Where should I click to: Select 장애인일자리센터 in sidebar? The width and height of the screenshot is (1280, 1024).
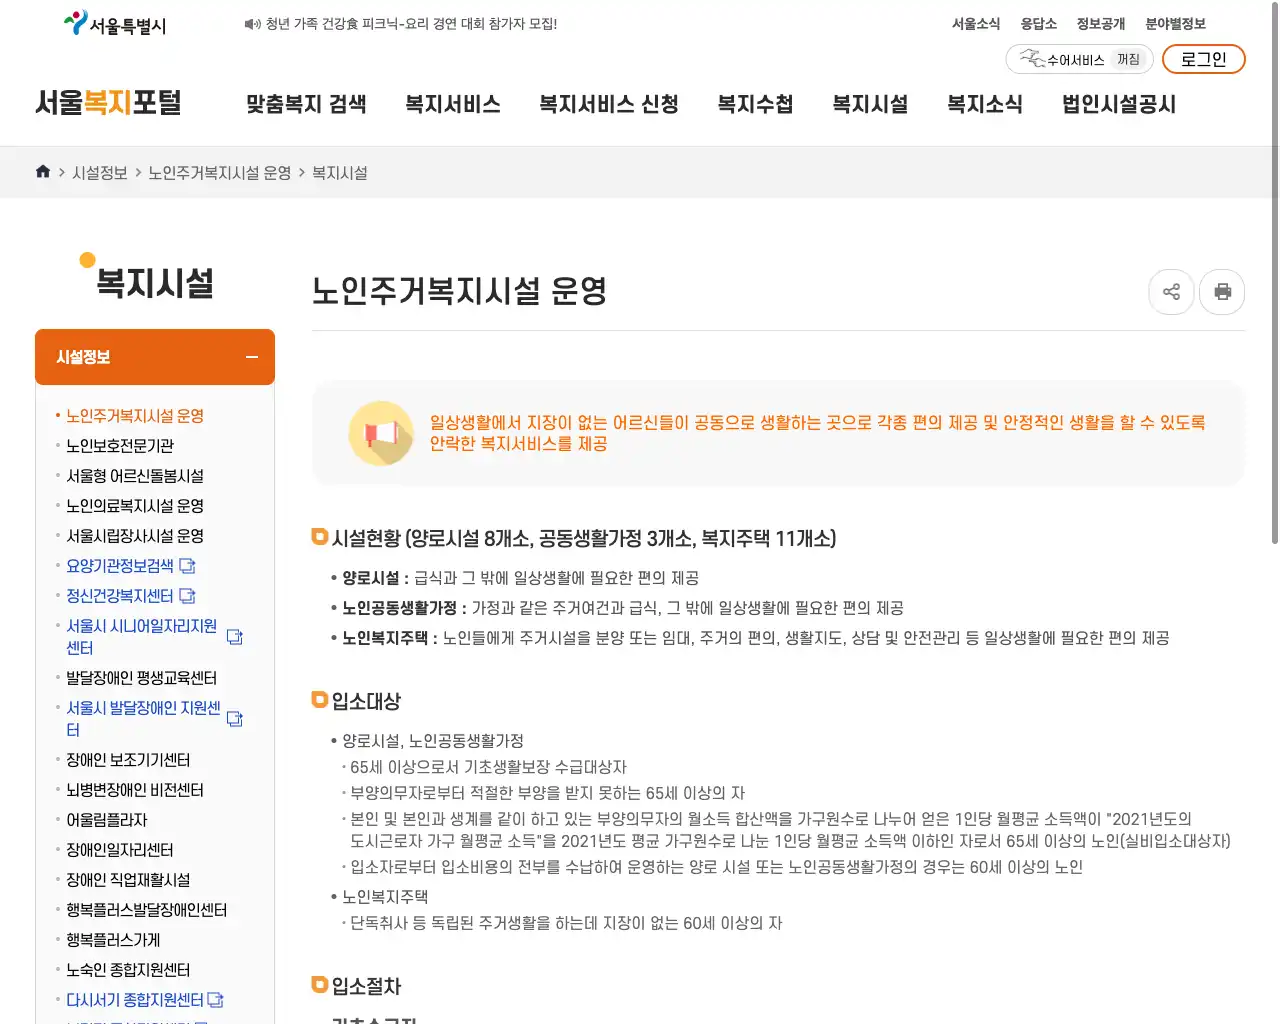click(x=120, y=850)
